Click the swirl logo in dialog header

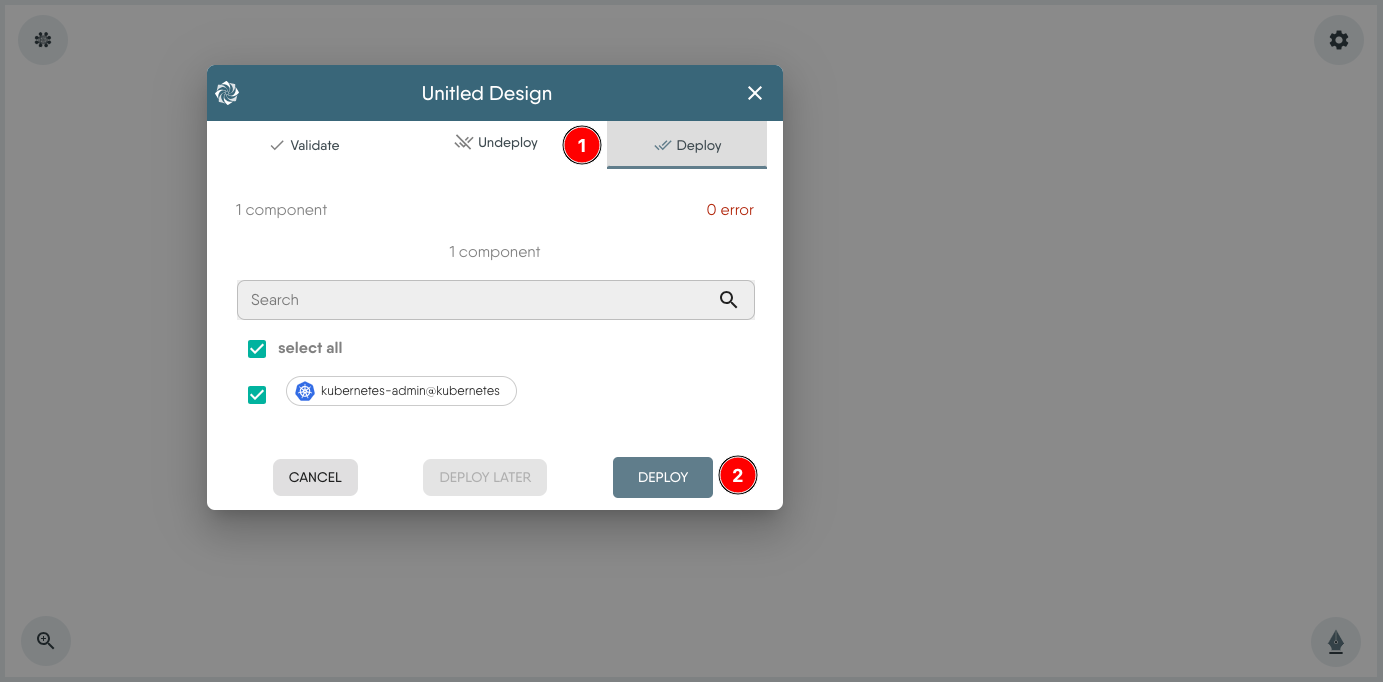[227, 93]
